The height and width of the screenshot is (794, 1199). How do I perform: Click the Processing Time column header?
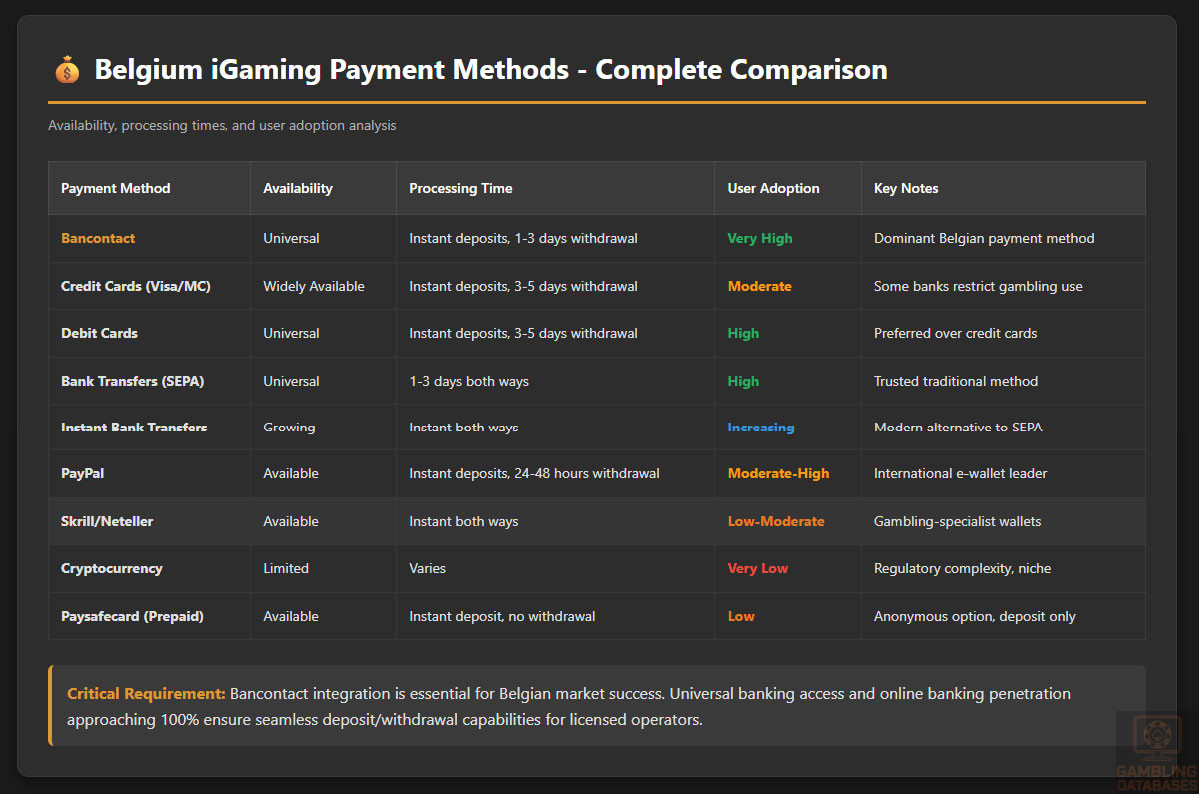[x=461, y=188]
